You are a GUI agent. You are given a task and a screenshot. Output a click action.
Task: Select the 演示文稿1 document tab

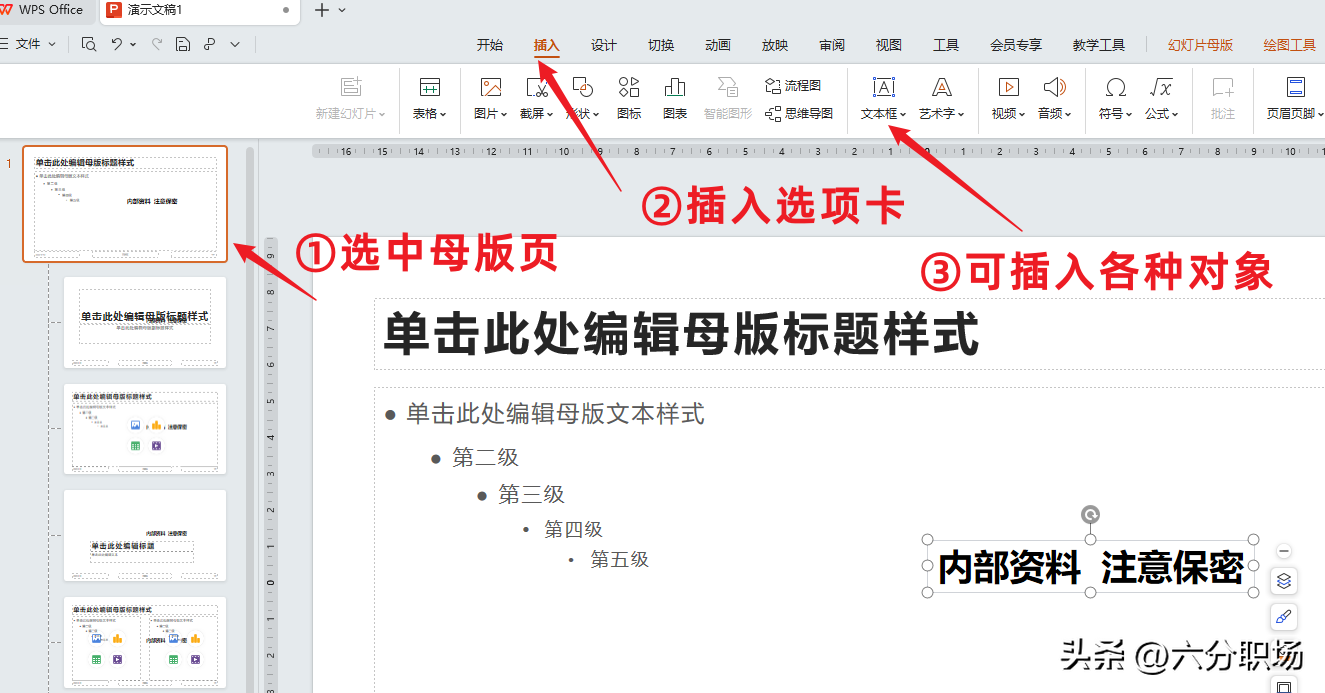(x=200, y=10)
